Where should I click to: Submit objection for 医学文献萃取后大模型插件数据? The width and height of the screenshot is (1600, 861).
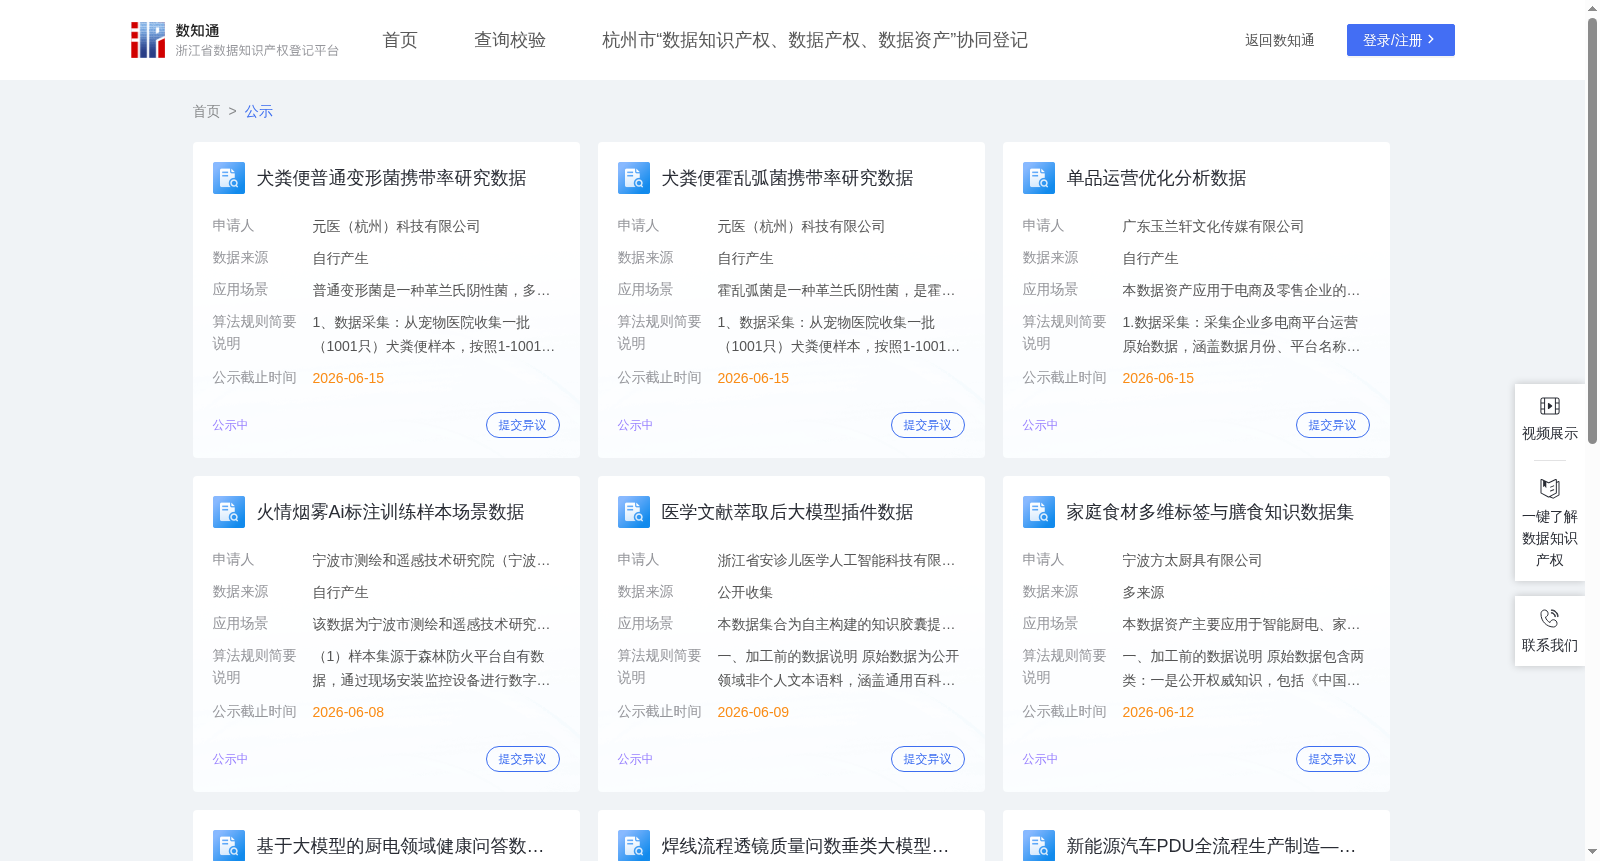point(927,759)
